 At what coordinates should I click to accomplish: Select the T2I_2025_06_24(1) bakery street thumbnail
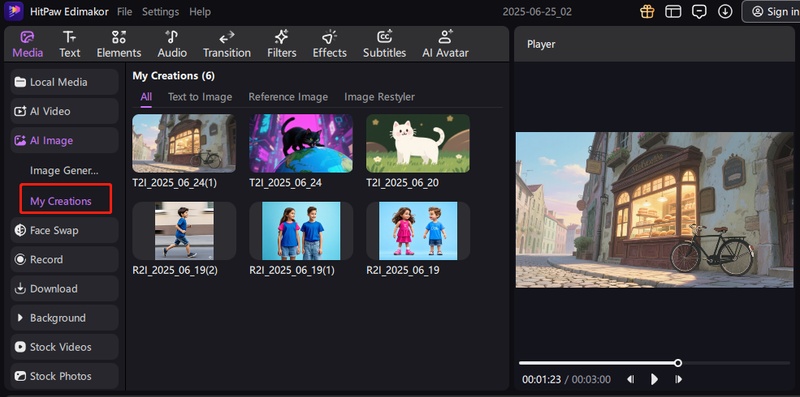pyautogui.click(x=184, y=143)
